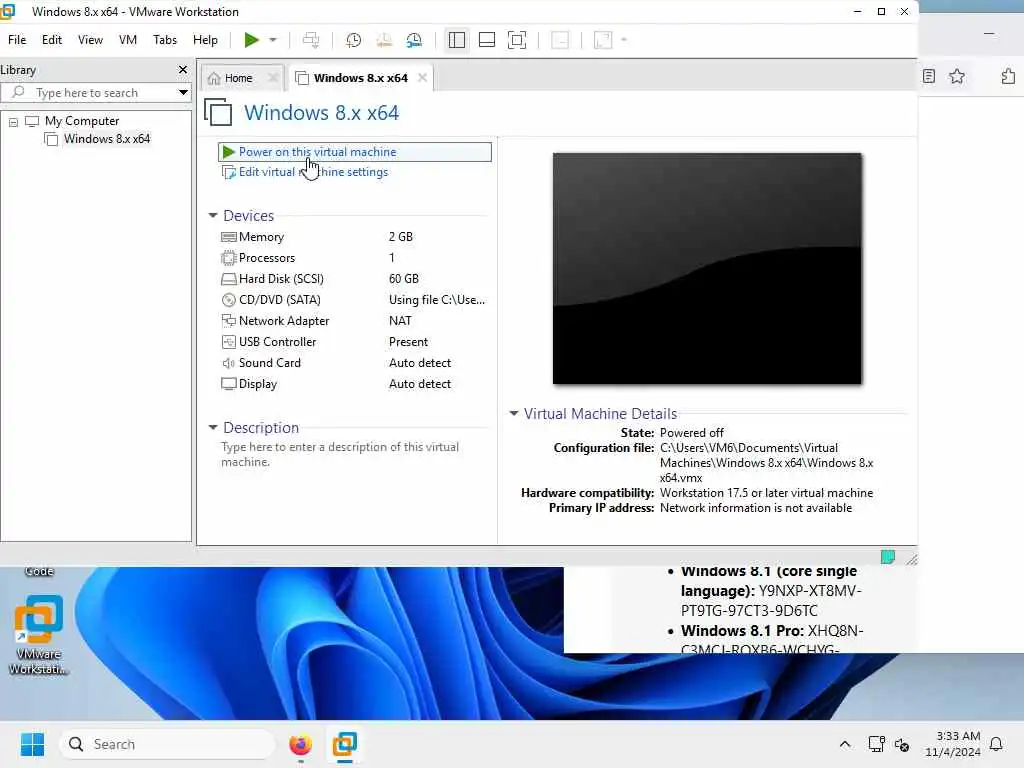Open the Windows Start menu
Viewport: 1024px width, 768px height.
pyautogui.click(x=33, y=744)
